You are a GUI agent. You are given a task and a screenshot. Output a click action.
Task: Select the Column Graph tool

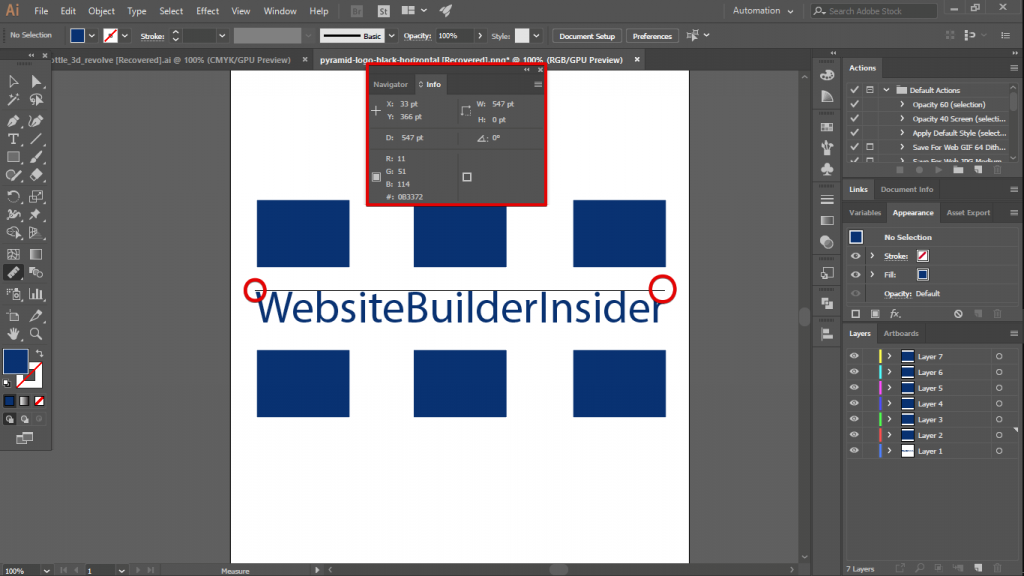pos(36,293)
